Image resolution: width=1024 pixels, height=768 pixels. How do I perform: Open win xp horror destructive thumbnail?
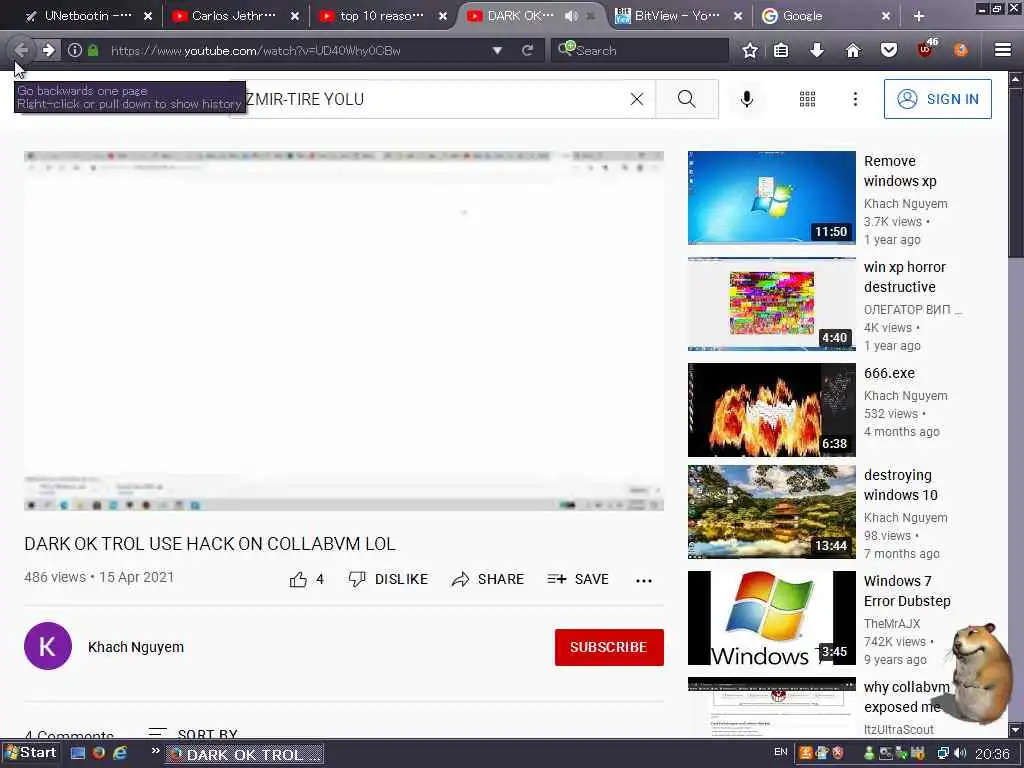(771, 304)
